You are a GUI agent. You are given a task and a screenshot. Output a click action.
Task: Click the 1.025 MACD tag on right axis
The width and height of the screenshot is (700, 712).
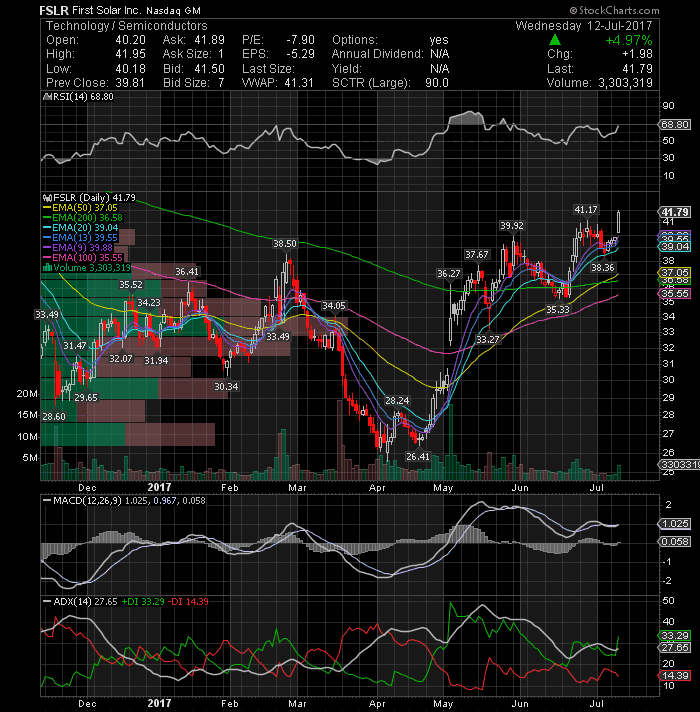[675, 524]
